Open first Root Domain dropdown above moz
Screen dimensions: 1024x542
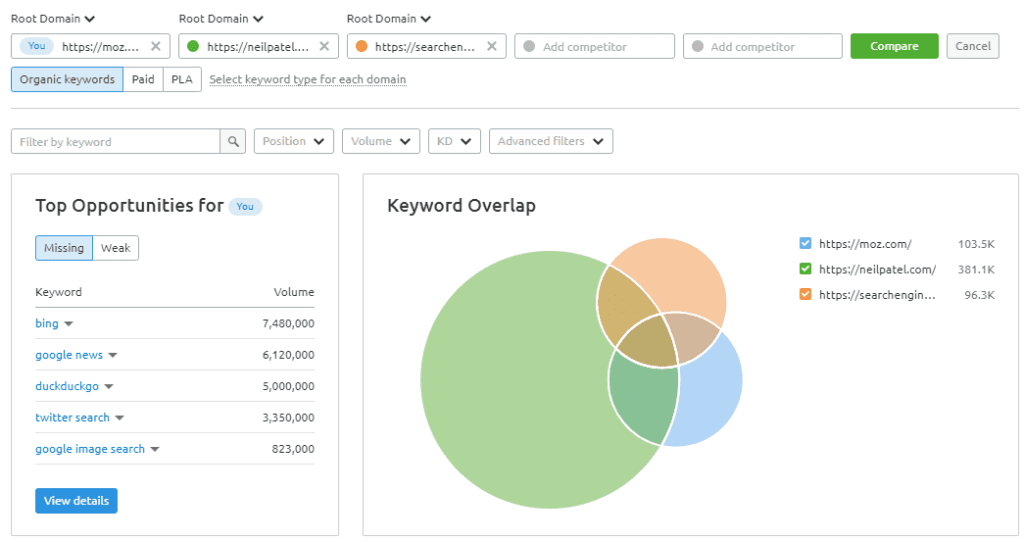[x=53, y=19]
